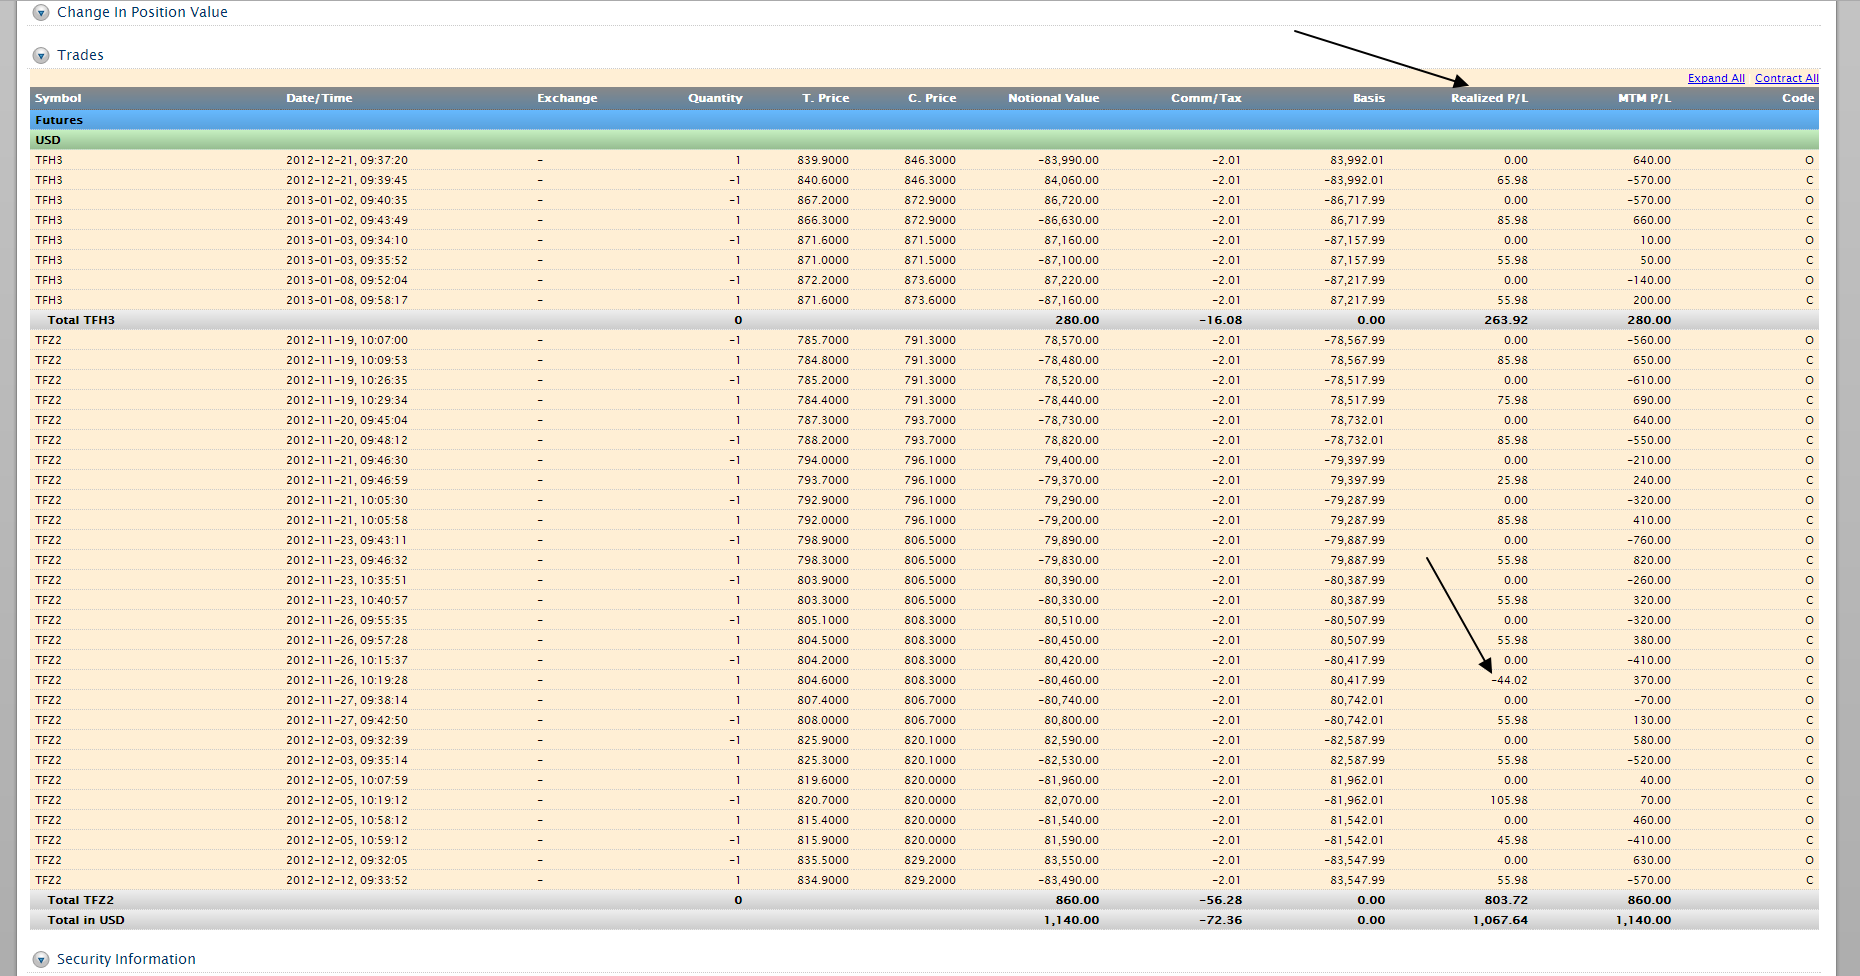The width and height of the screenshot is (1860, 976).
Task: Click the MTM P/L column header
Action: tap(1644, 98)
